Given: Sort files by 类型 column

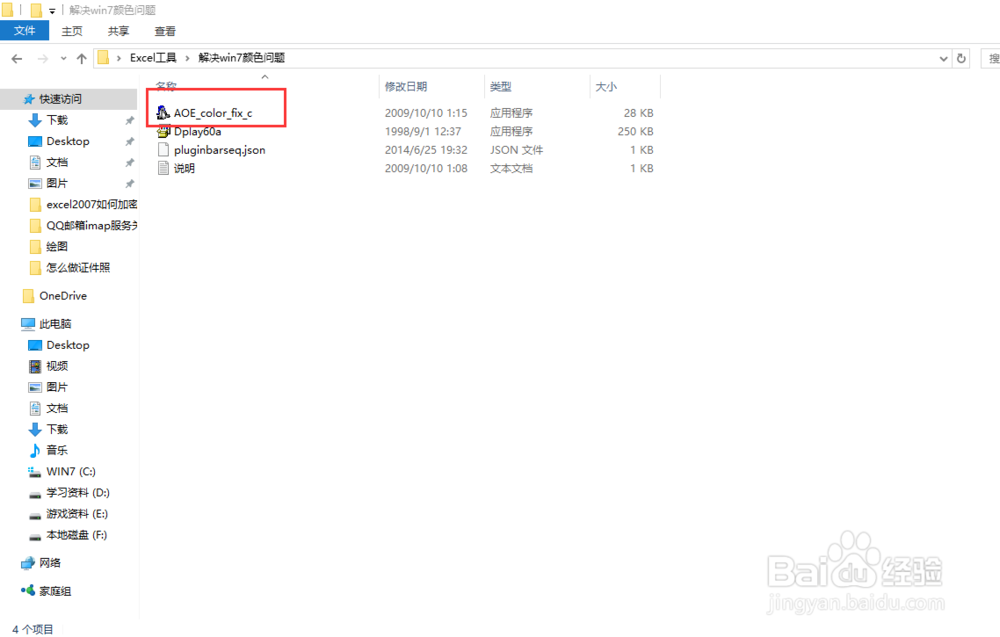Looking at the screenshot, I should coord(501,86).
